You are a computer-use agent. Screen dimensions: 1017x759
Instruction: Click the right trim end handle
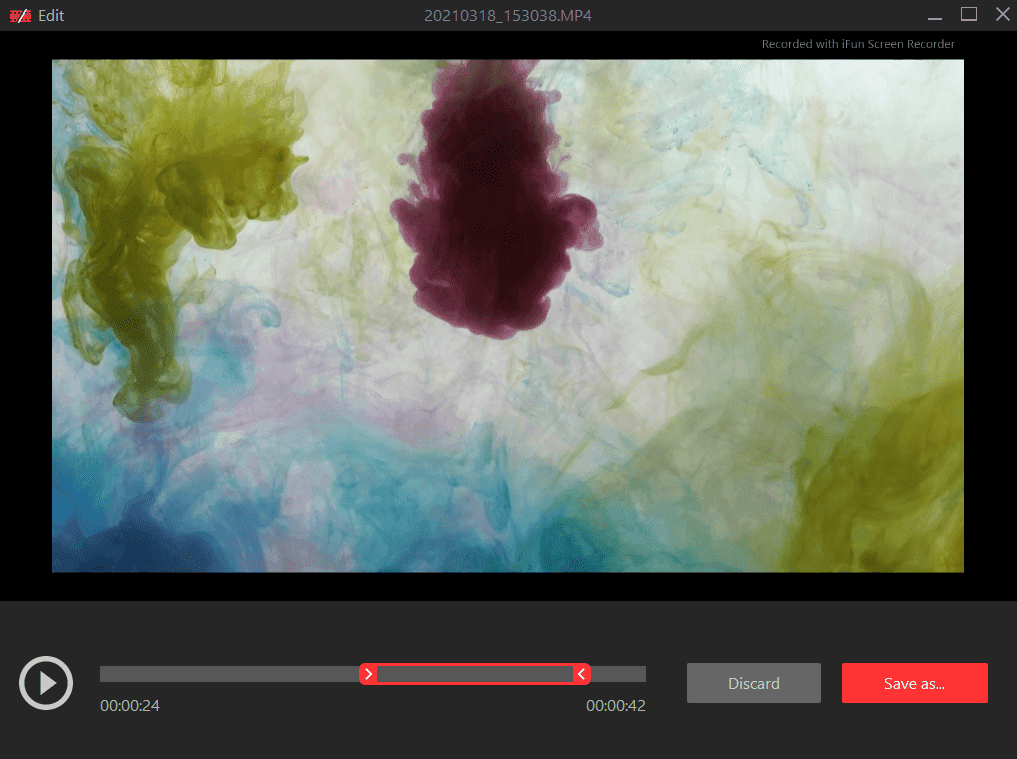tap(581, 674)
